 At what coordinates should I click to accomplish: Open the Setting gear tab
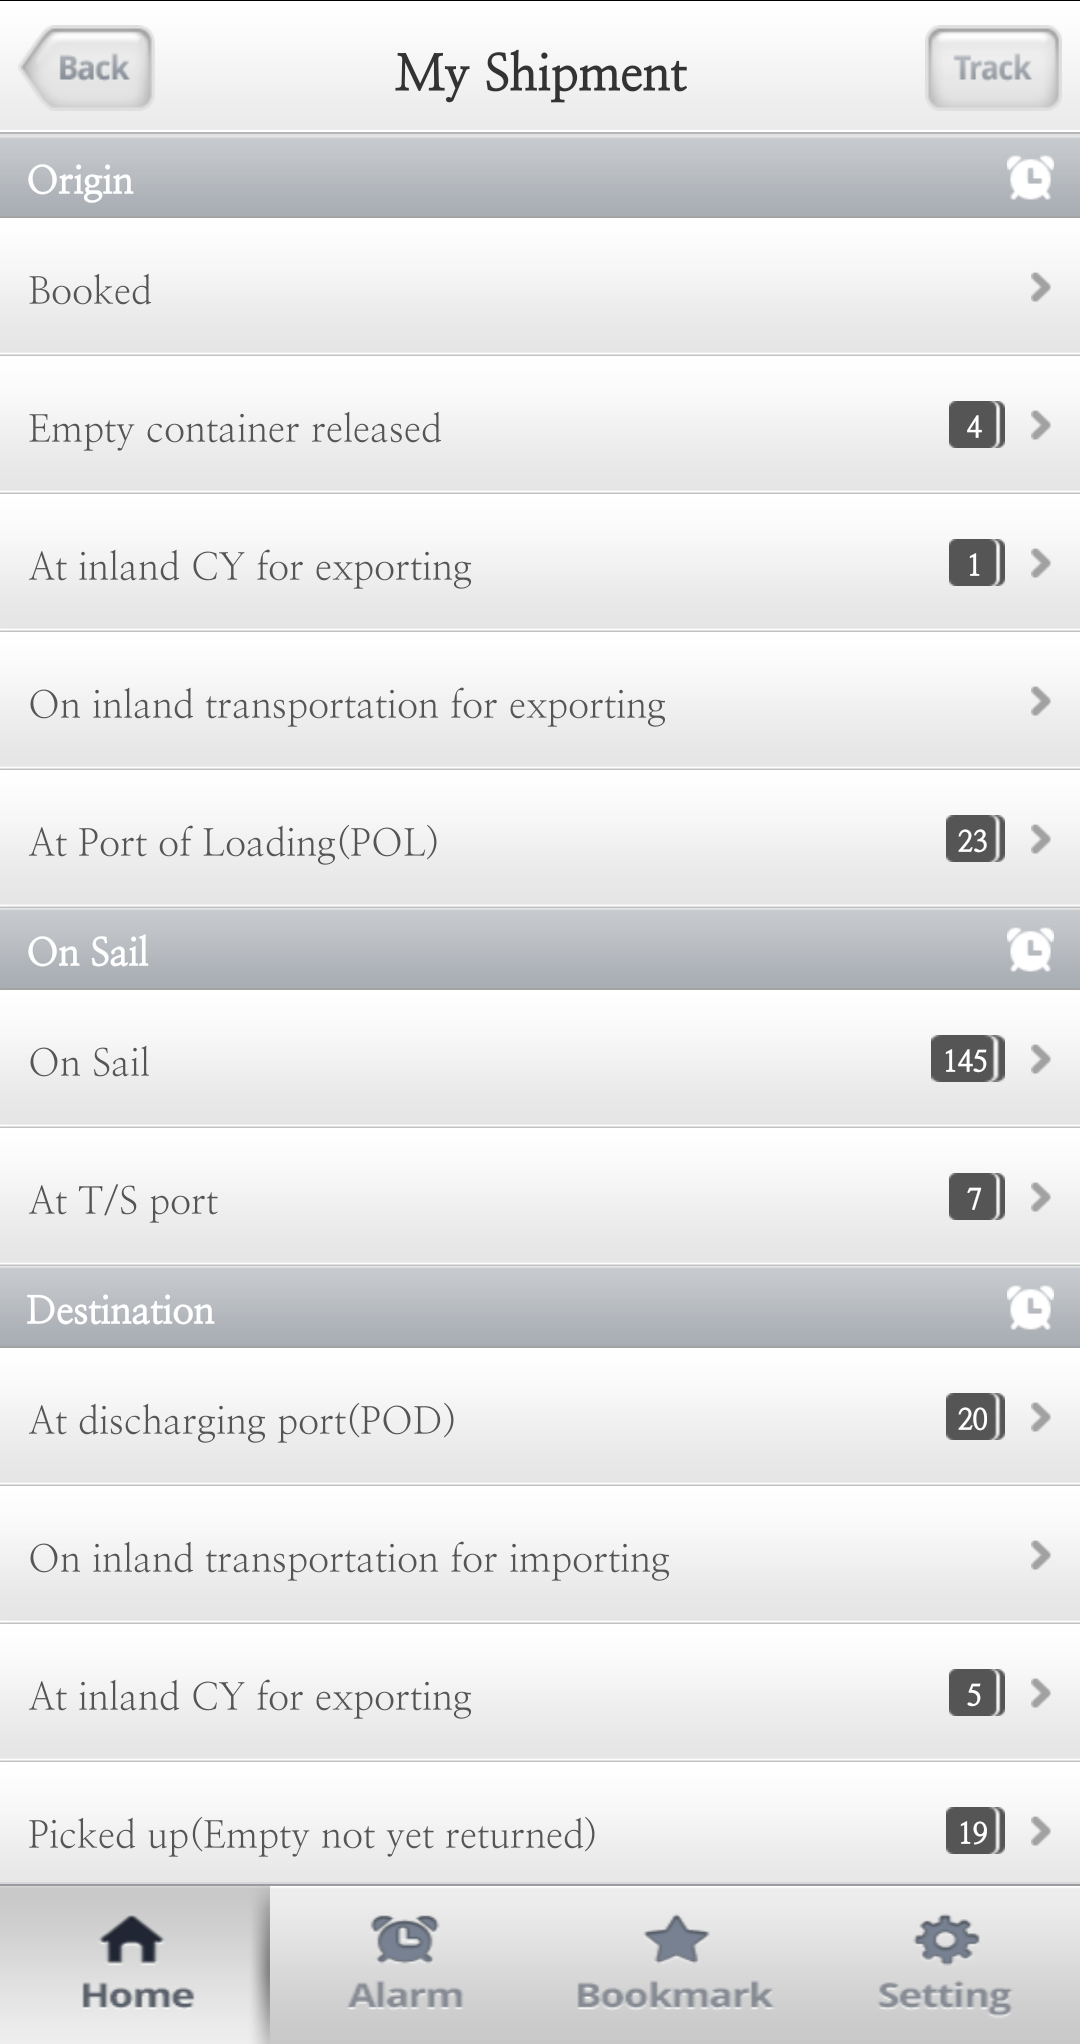click(945, 1964)
